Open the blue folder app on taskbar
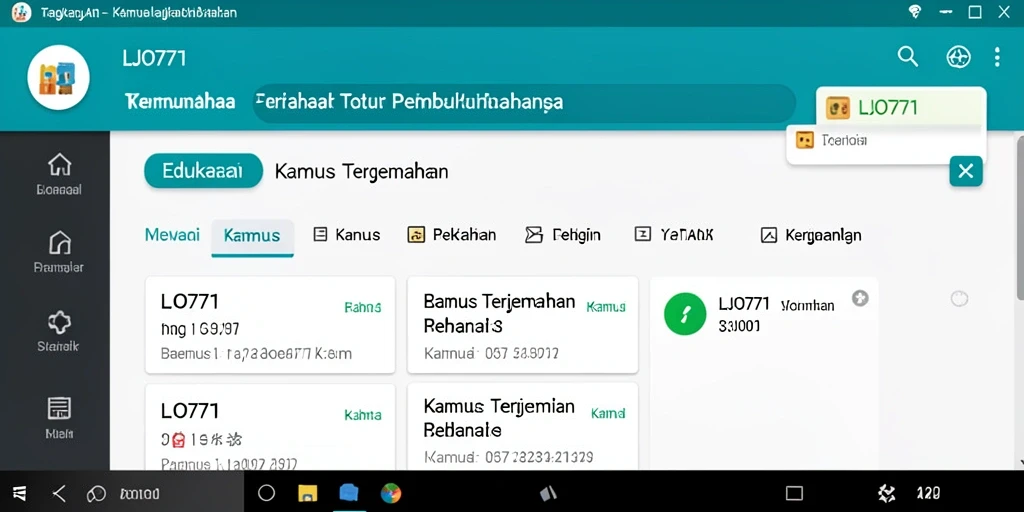1024x512 pixels. click(x=349, y=493)
